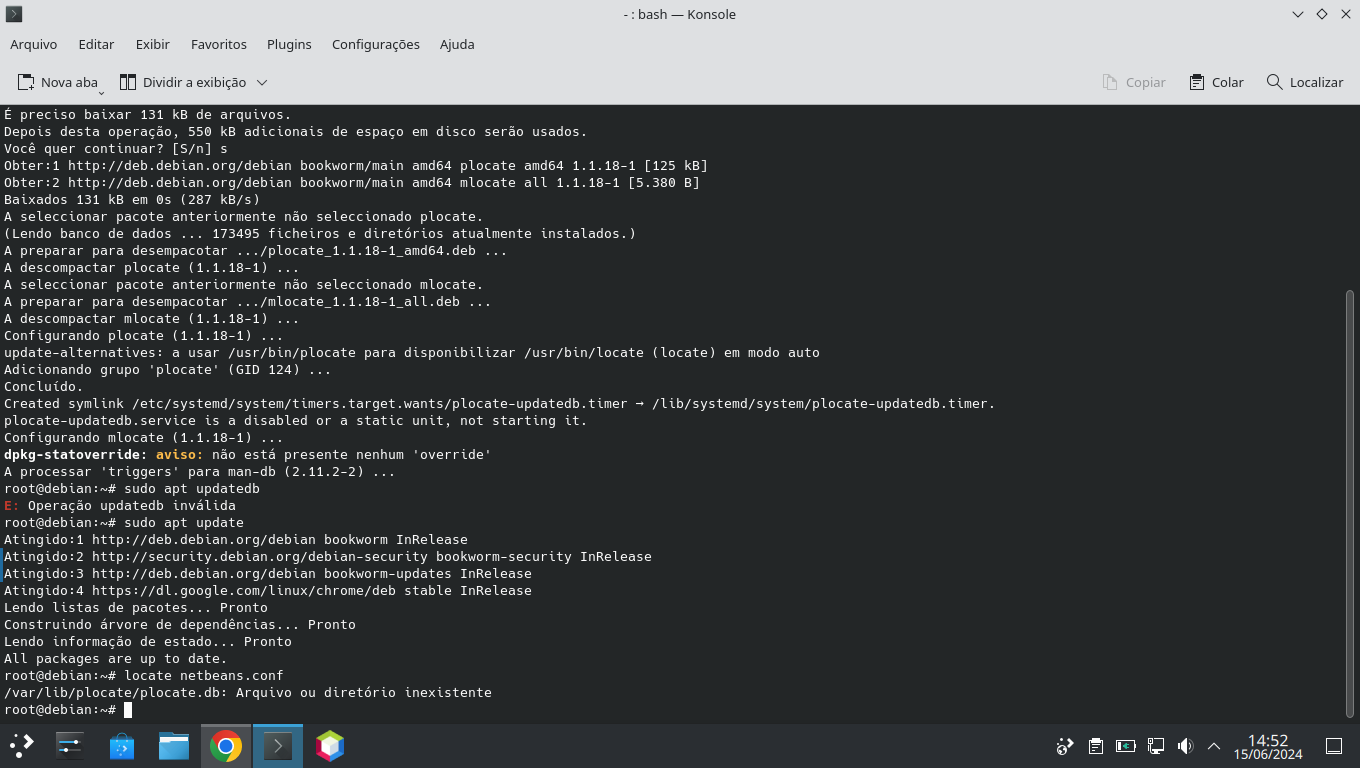Click the system updates tray icon
1360x768 pixels.
(x=1065, y=746)
